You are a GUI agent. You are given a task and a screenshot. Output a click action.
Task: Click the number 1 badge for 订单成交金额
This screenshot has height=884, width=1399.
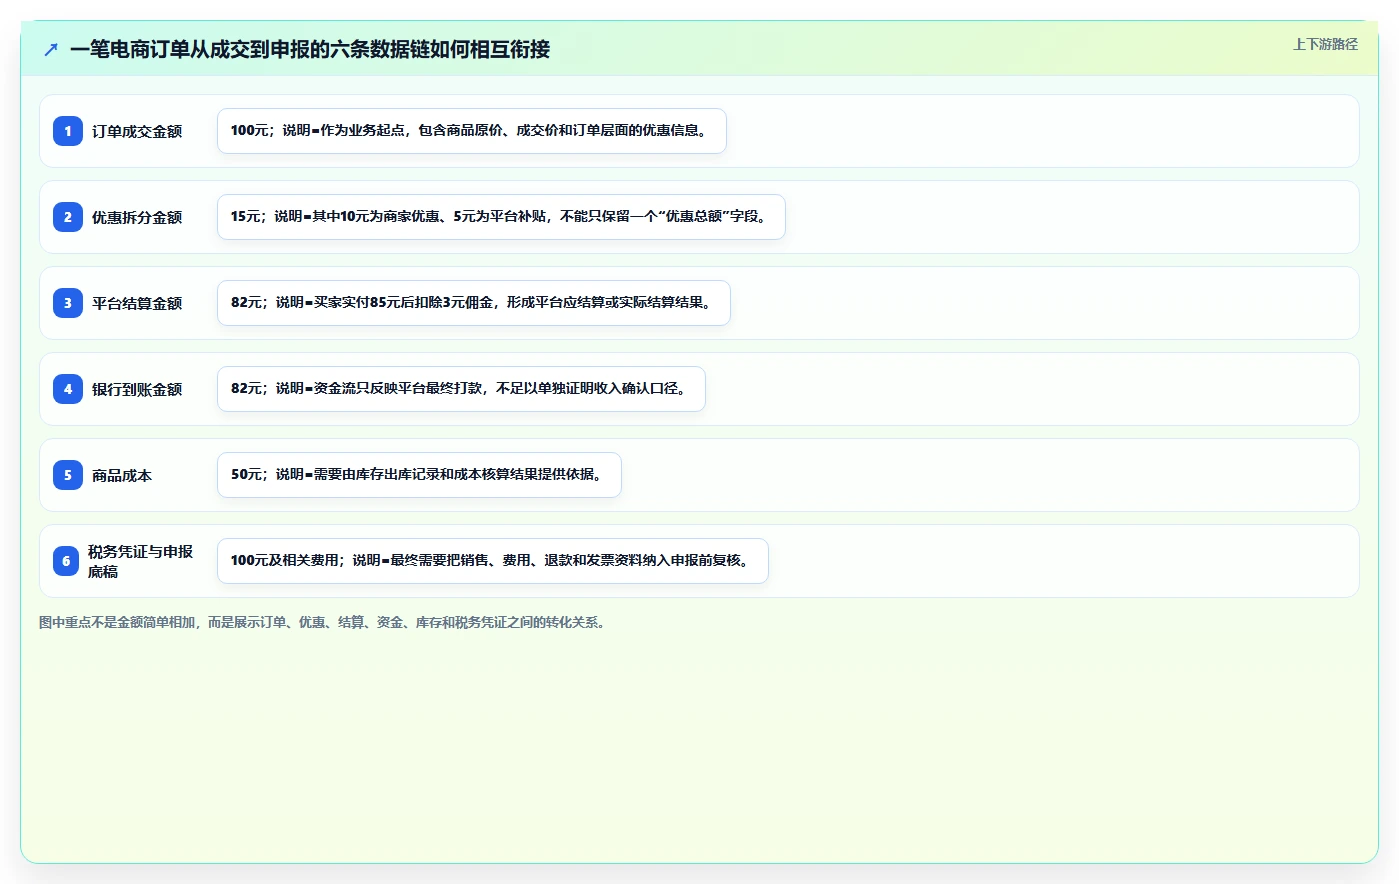pyautogui.click(x=68, y=131)
